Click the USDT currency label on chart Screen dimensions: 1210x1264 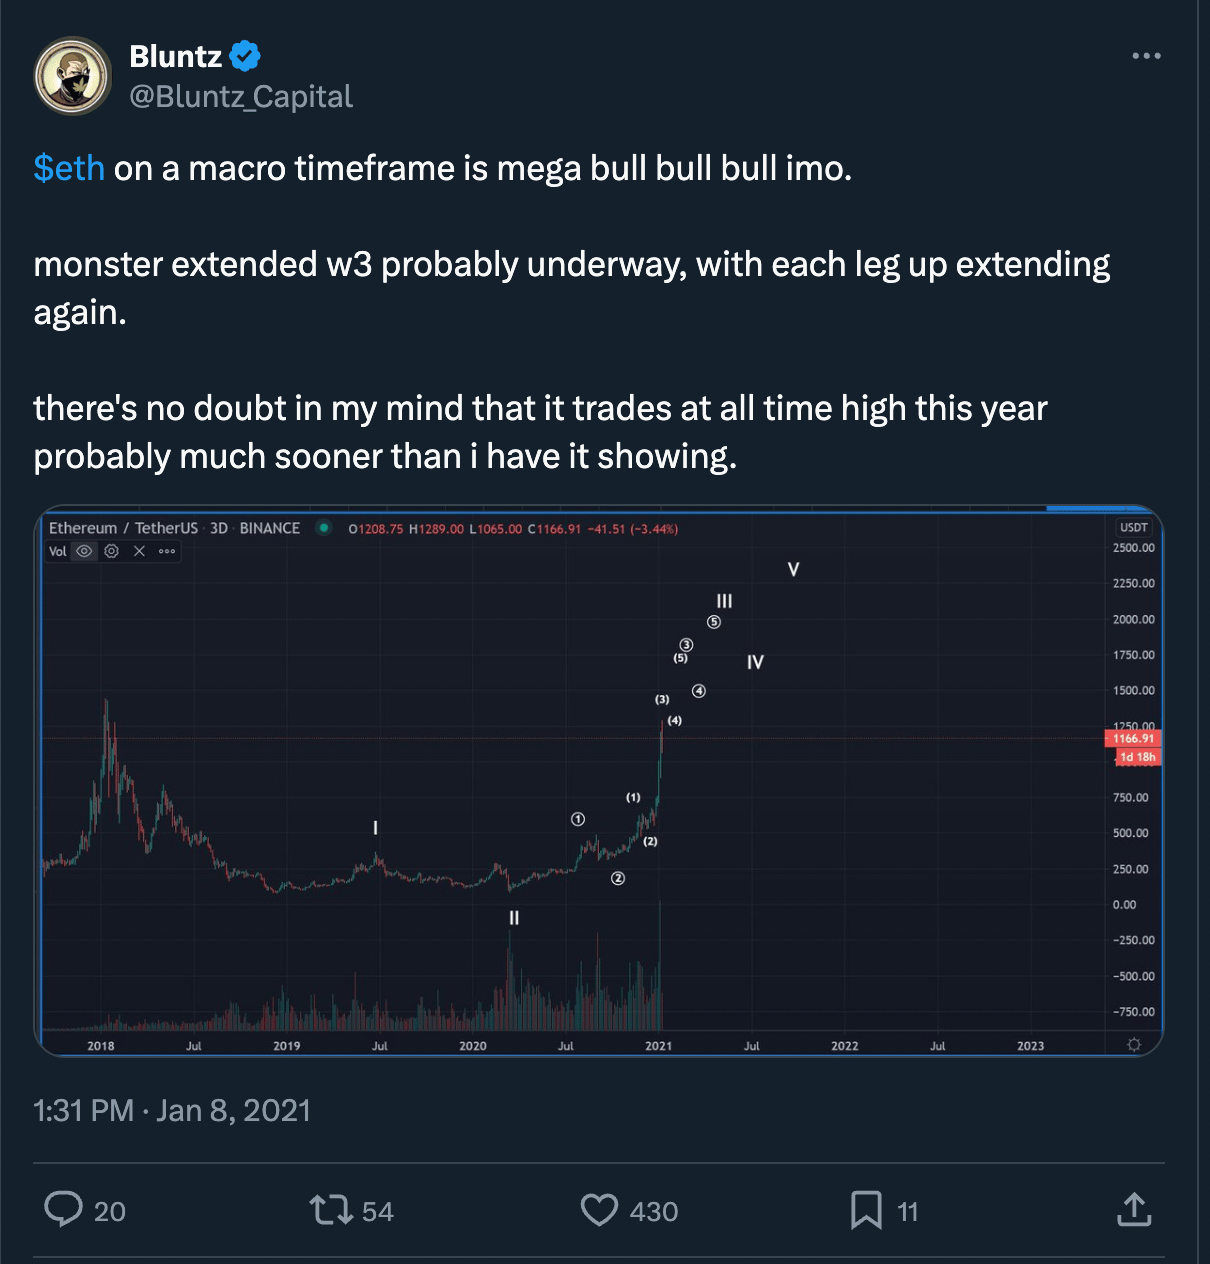coord(1134,527)
